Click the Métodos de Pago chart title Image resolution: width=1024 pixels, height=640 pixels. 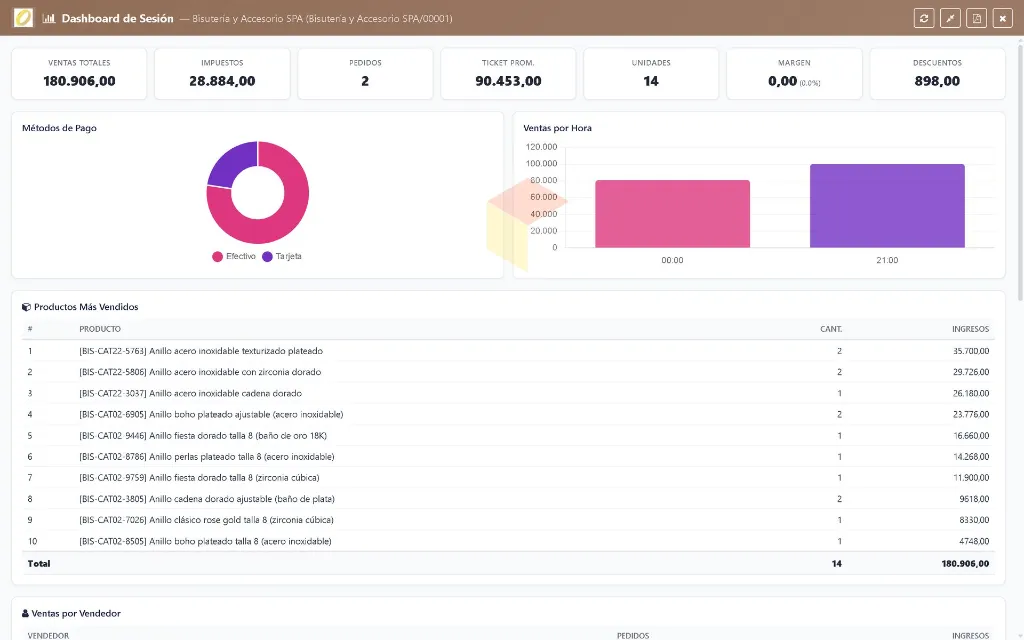pyautogui.click(x=59, y=128)
